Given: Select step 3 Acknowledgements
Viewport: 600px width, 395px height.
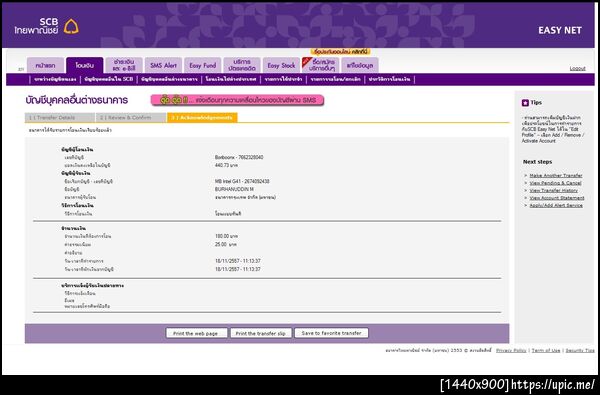Looking at the screenshot, I should [x=202, y=118].
